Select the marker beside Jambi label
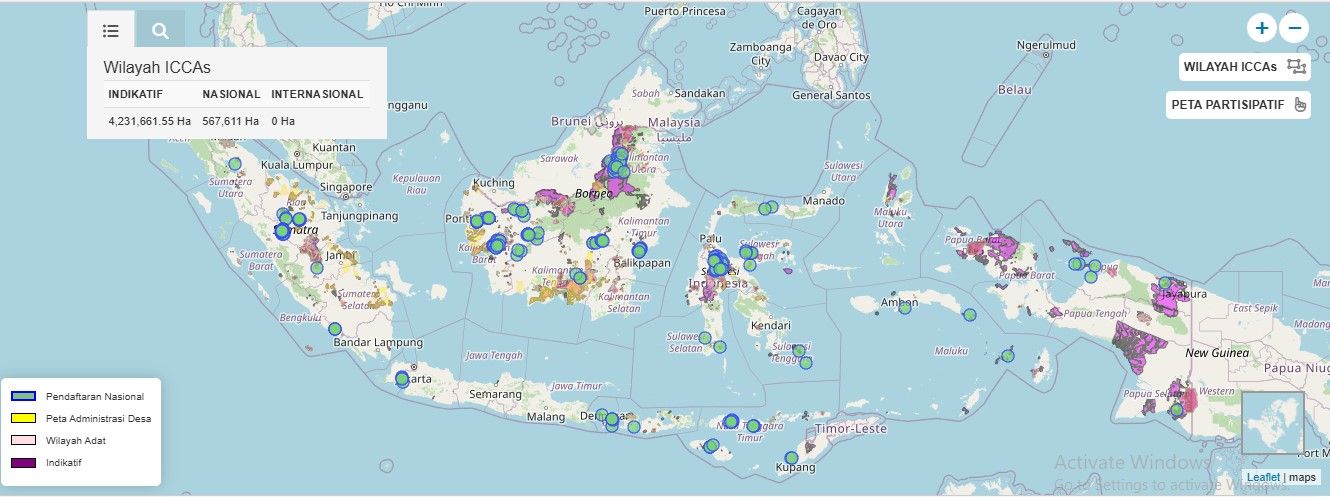Screen dimensions: 1330x497 click(317, 267)
